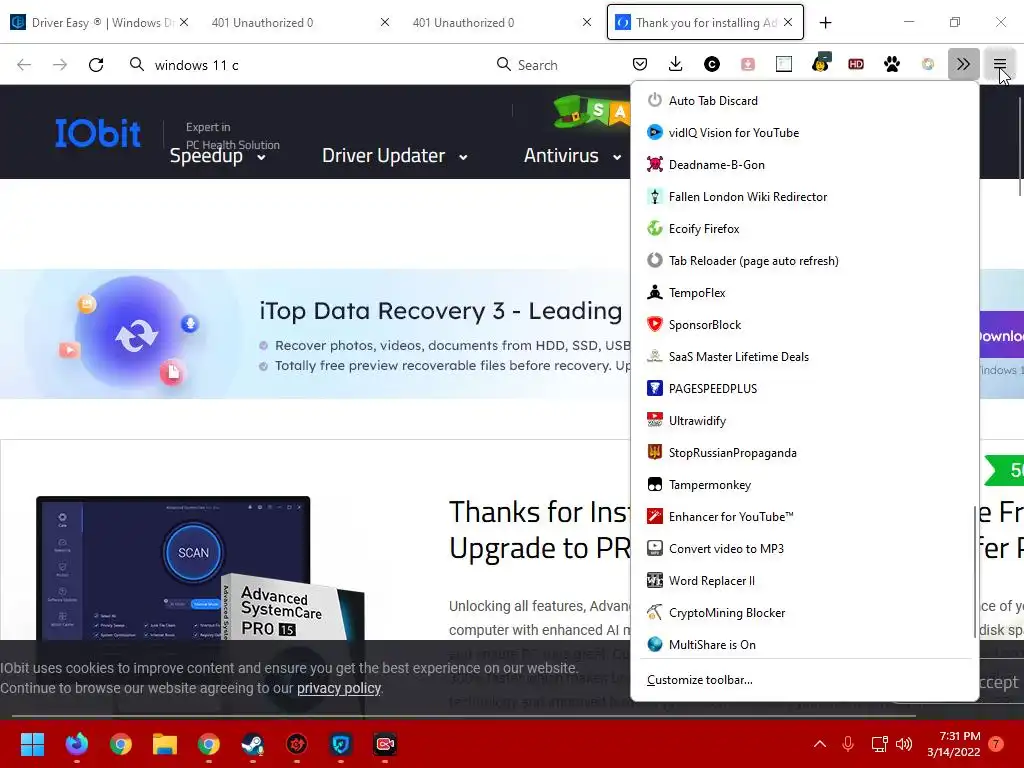Go back to previous page
1024x768 pixels.
pyautogui.click(x=24, y=65)
